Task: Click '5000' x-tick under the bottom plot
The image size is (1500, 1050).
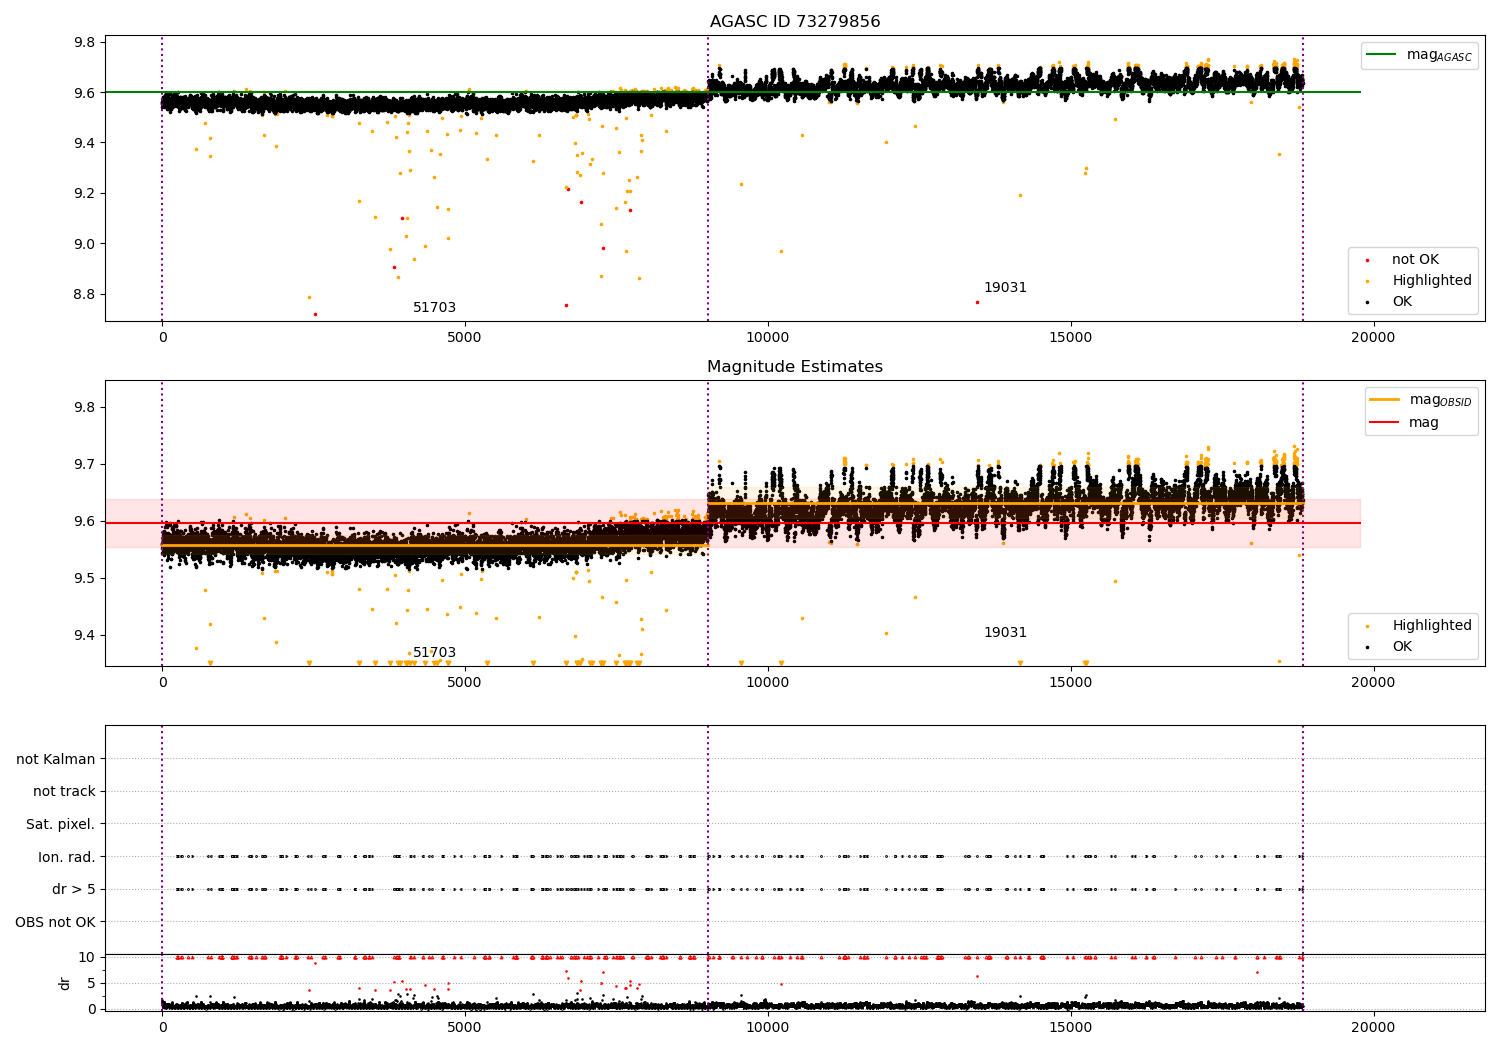Action: click(x=465, y=1028)
